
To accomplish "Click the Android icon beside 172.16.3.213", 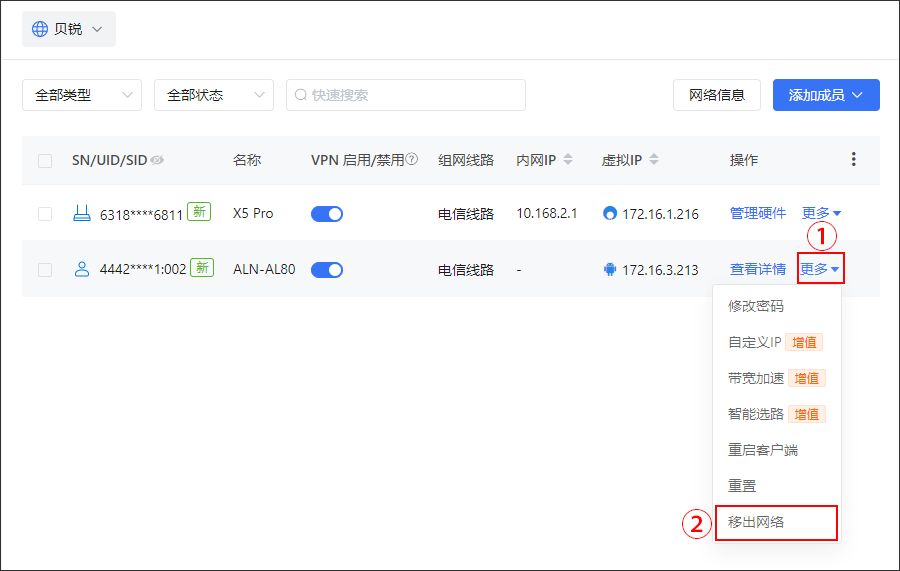I will (610, 269).
